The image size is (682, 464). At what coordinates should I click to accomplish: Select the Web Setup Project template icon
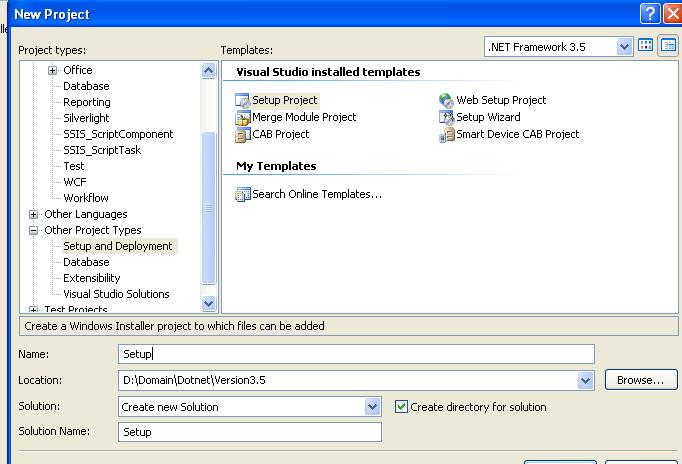(446, 100)
